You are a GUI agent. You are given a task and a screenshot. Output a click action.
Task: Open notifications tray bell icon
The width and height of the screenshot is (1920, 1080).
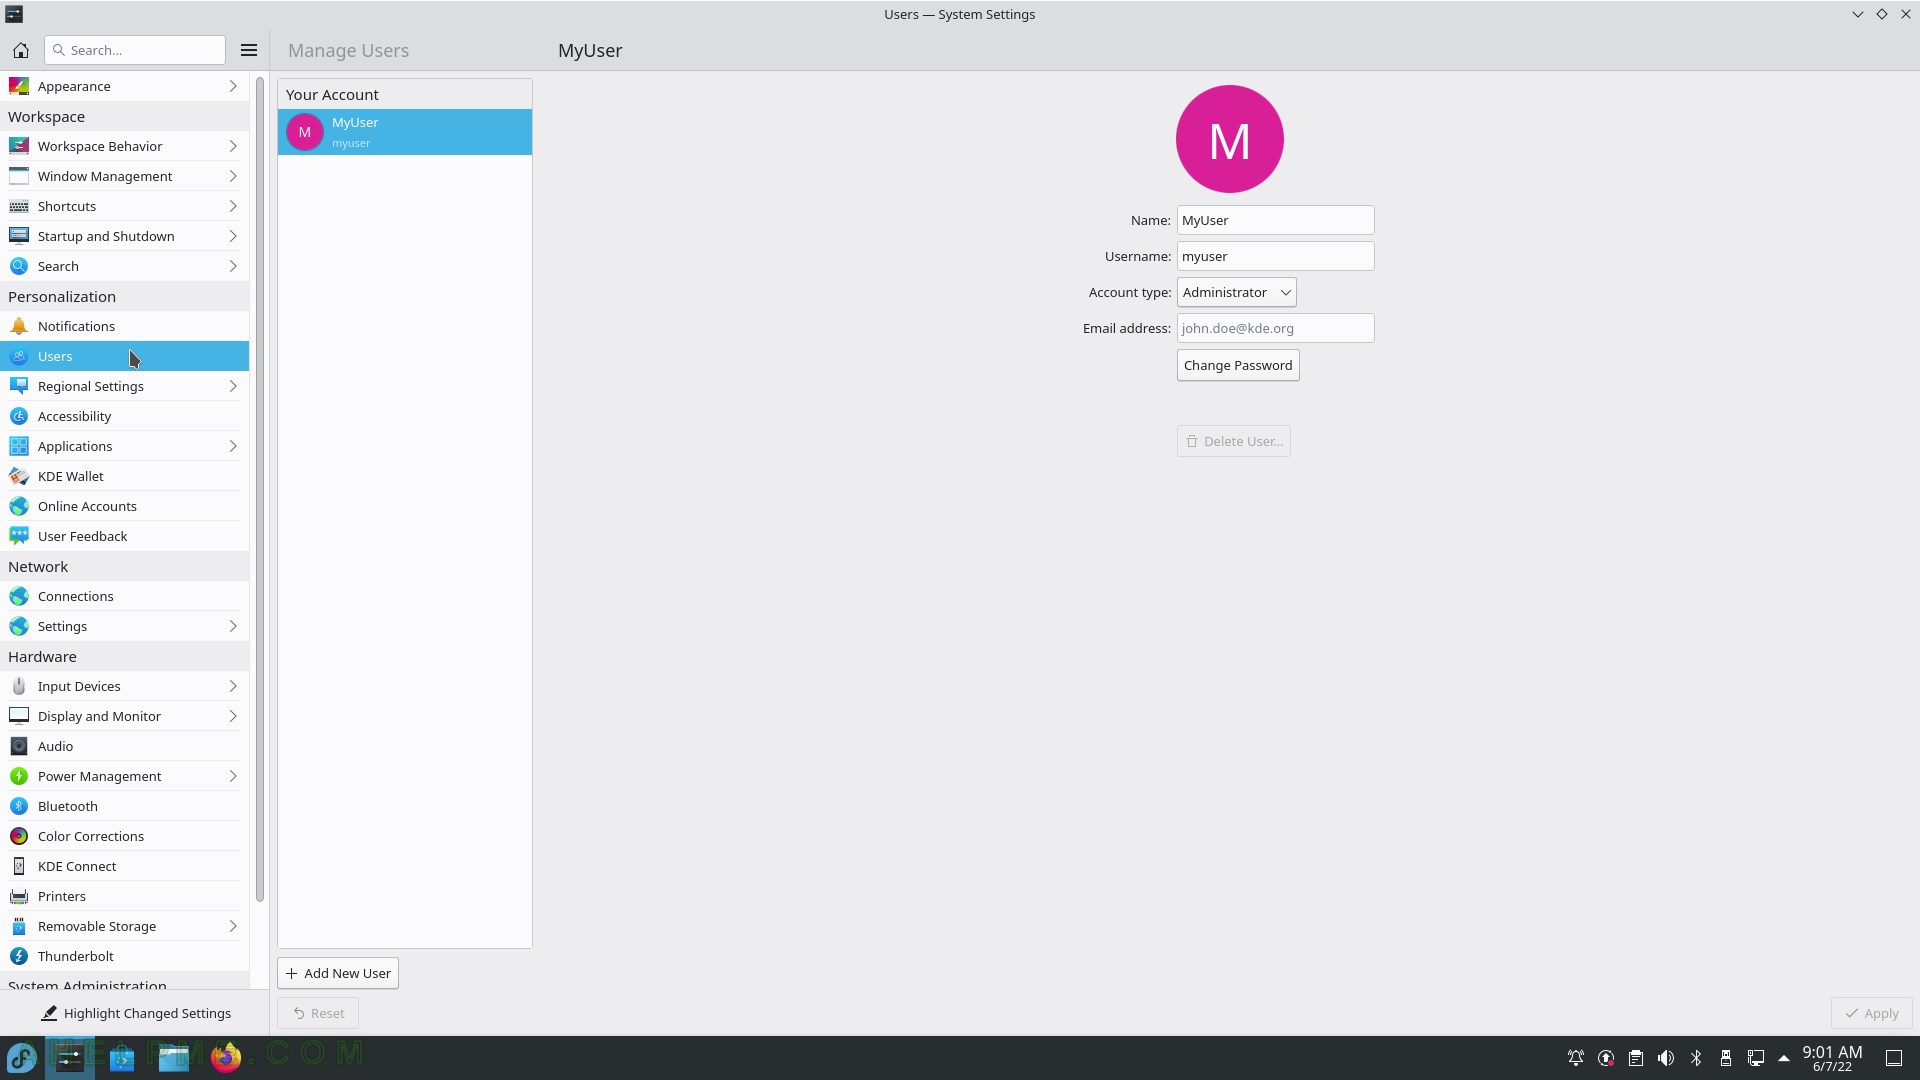tap(1576, 1058)
